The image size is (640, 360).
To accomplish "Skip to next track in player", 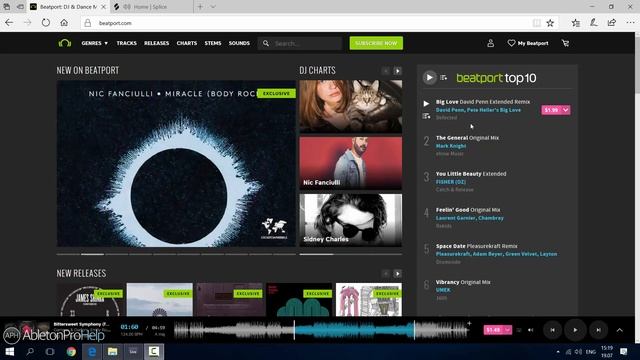I will [598, 330].
